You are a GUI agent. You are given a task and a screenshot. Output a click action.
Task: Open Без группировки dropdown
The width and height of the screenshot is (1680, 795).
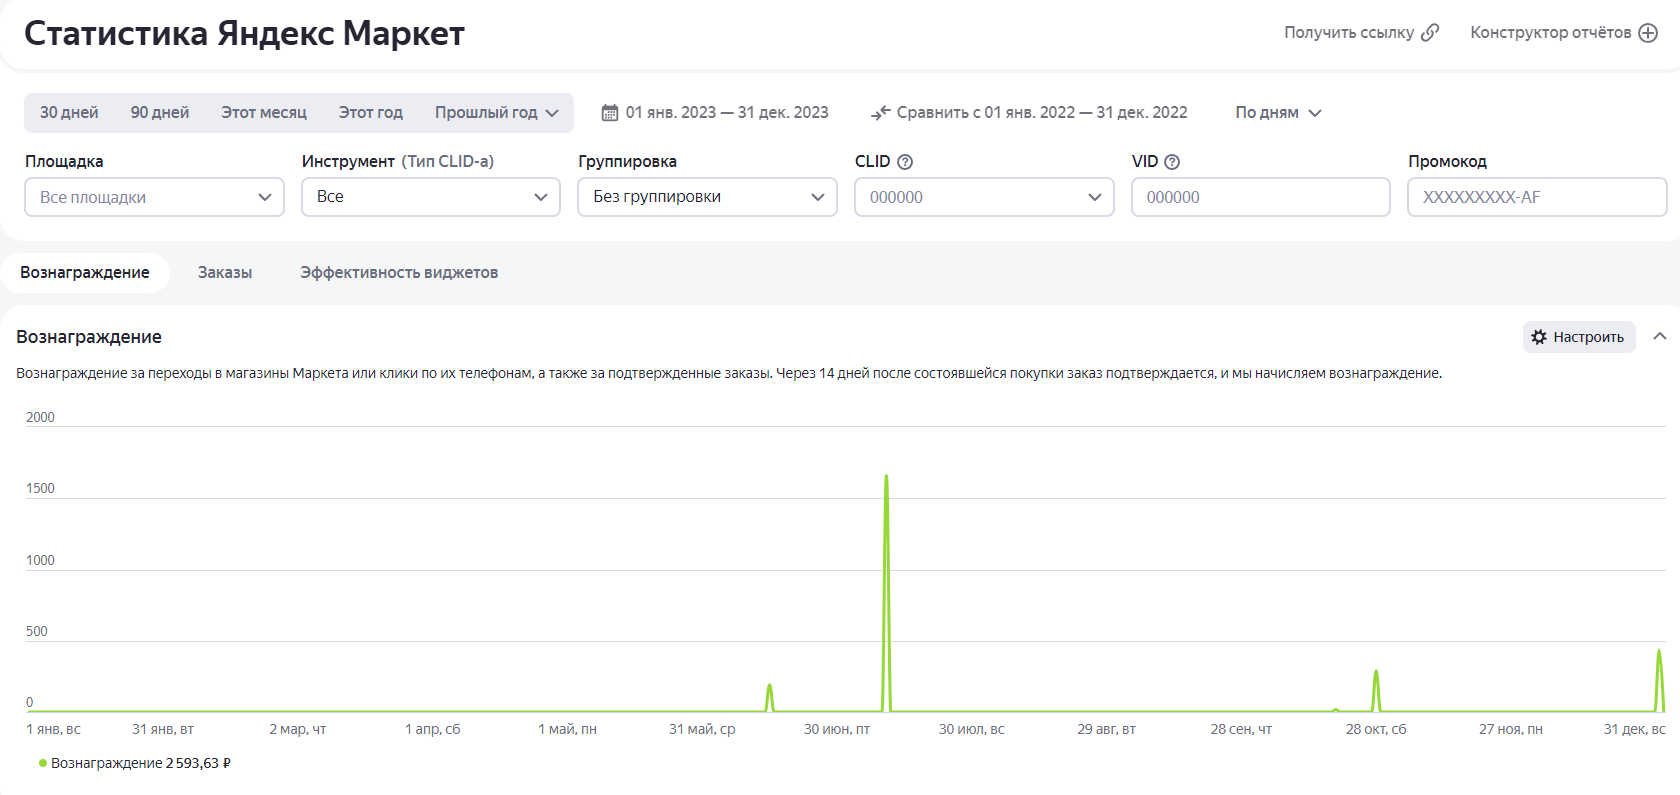point(707,197)
